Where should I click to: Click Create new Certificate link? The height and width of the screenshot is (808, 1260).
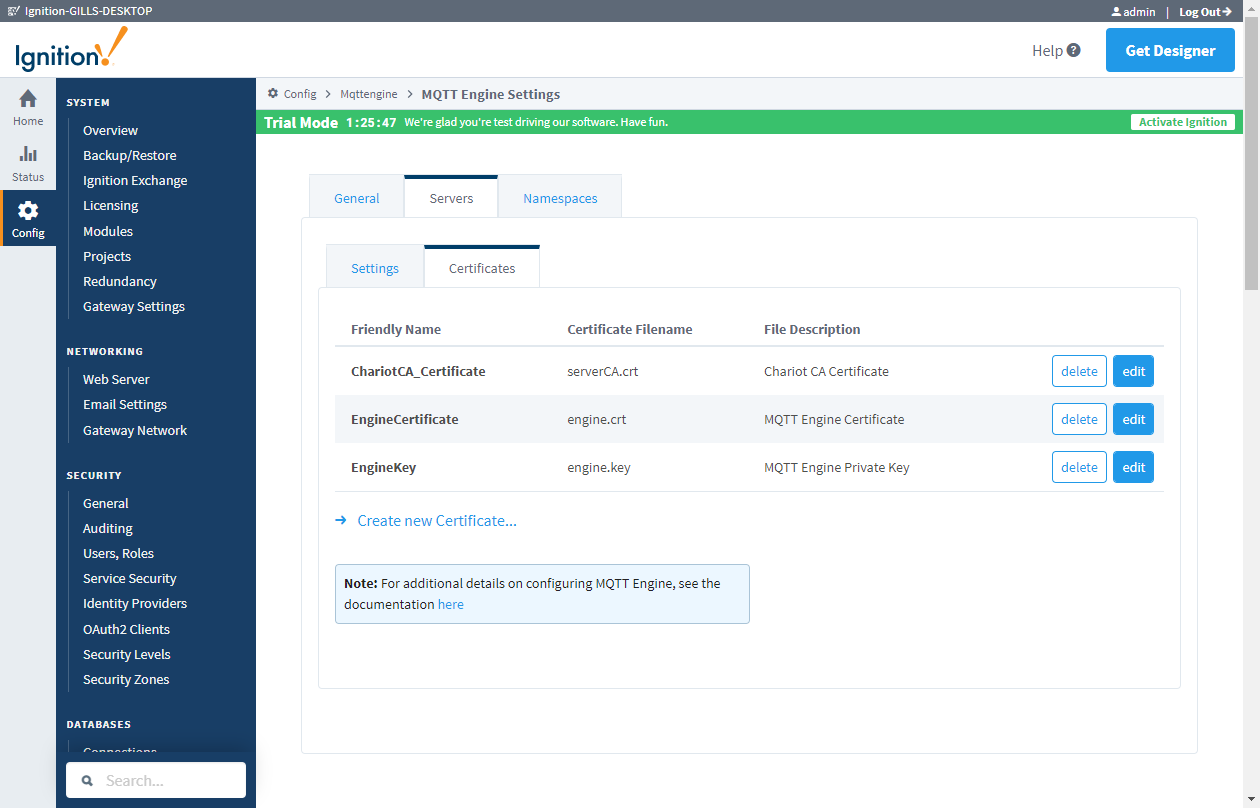[437, 520]
